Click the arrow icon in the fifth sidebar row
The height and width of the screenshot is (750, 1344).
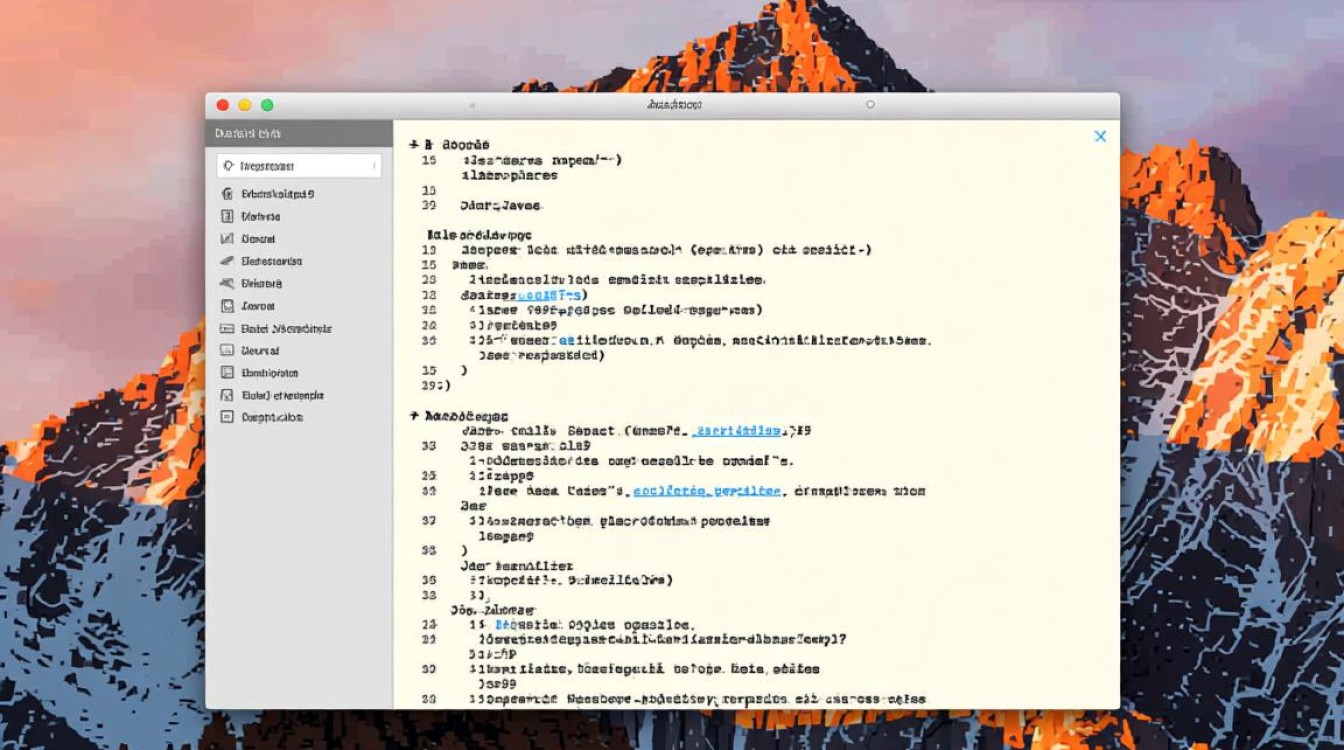coord(226,284)
